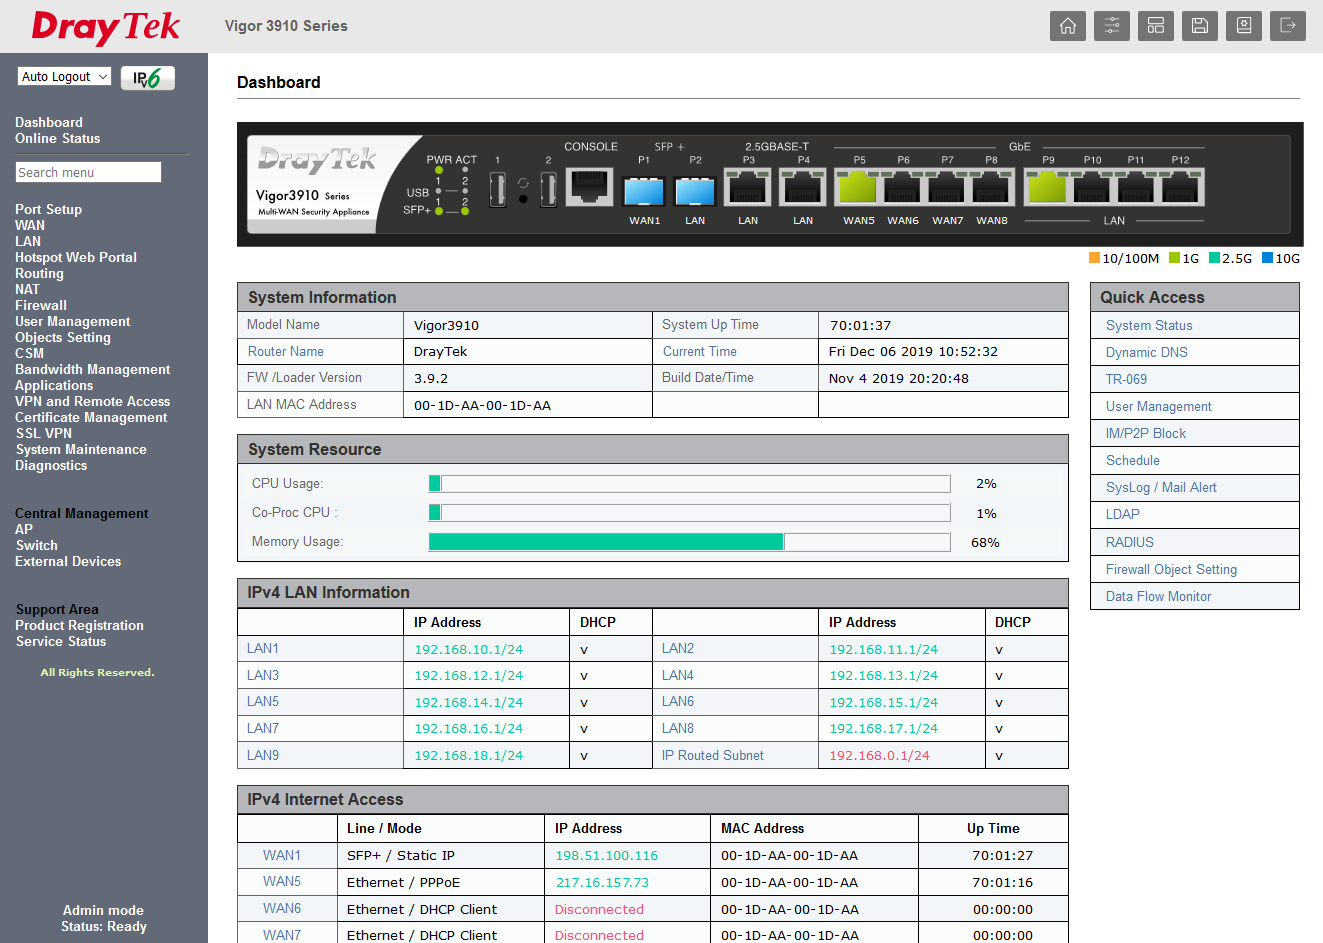Open Firewall in the sidebar menu

[x=41, y=306]
